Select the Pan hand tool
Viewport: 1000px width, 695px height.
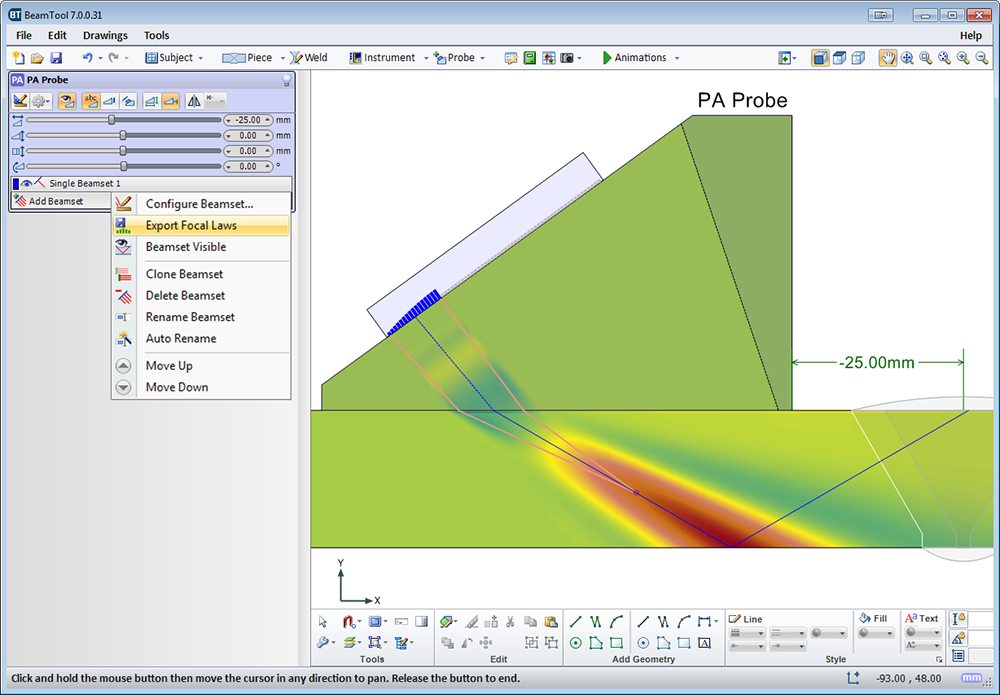tap(887, 58)
